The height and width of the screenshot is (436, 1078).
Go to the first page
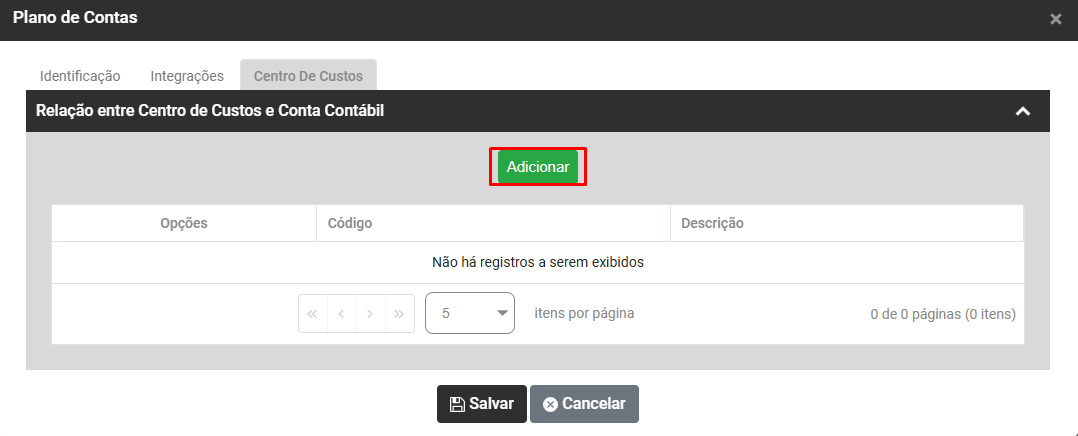pyautogui.click(x=312, y=314)
